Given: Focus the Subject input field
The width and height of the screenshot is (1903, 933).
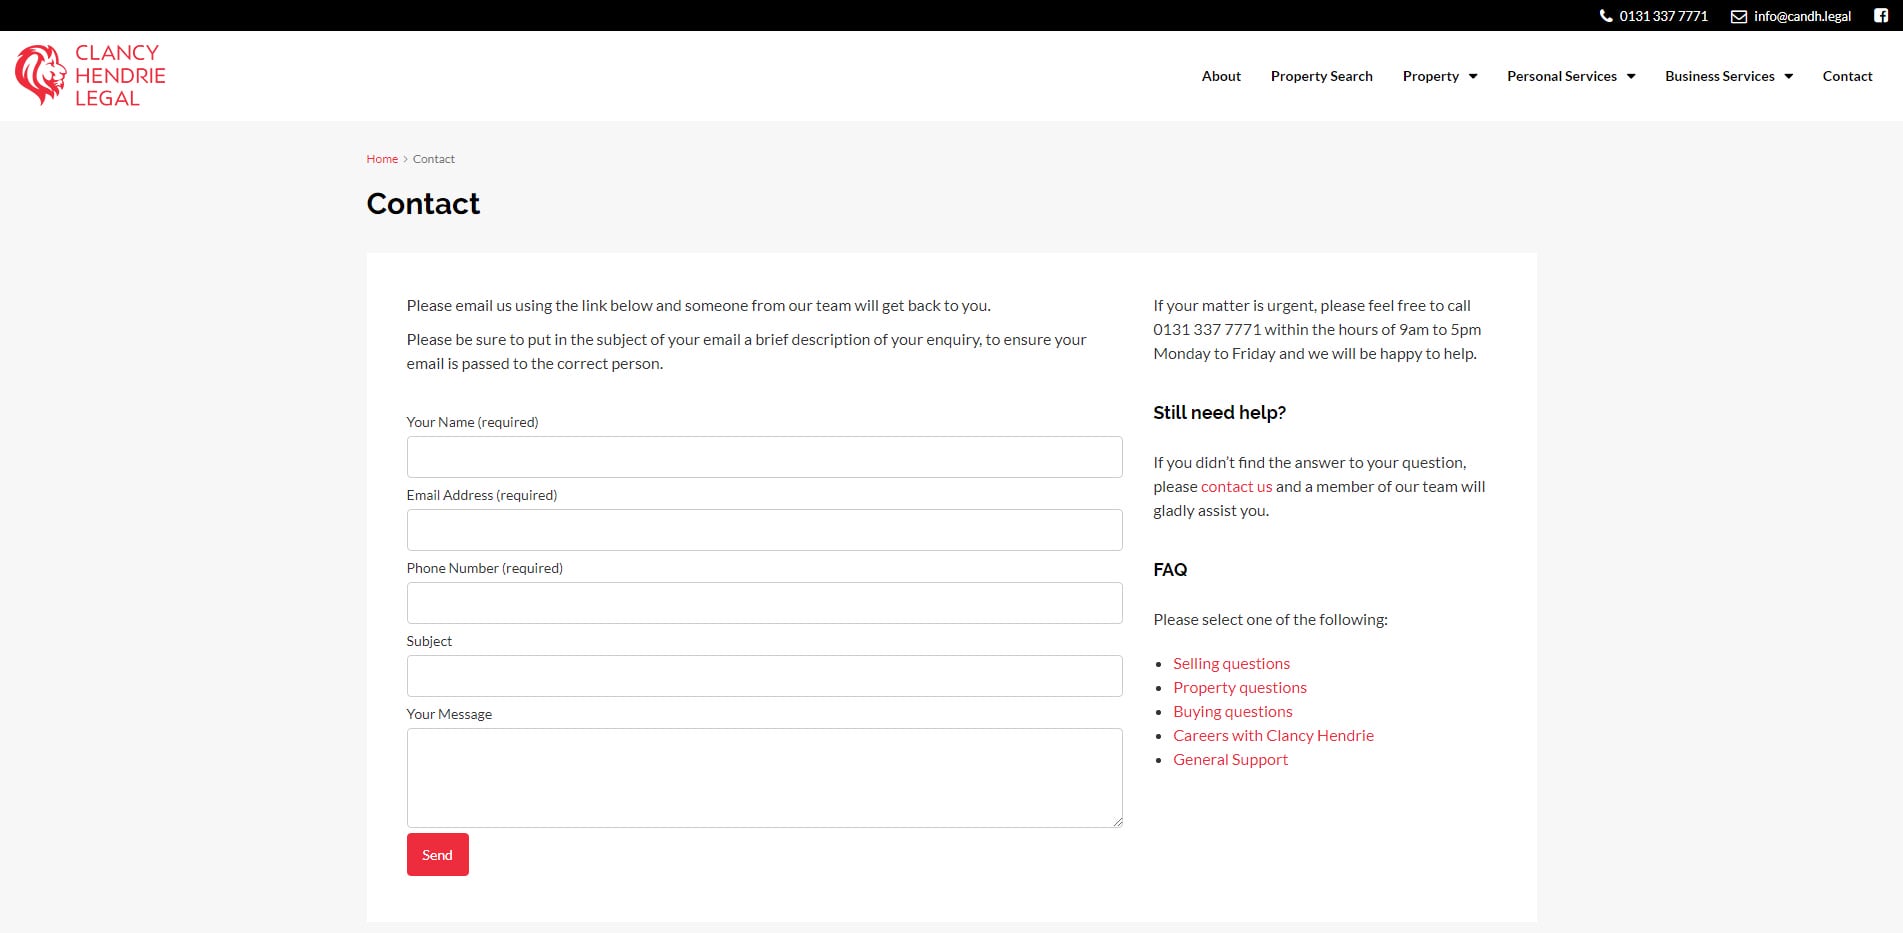Looking at the screenshot, I should coord(764,676).
